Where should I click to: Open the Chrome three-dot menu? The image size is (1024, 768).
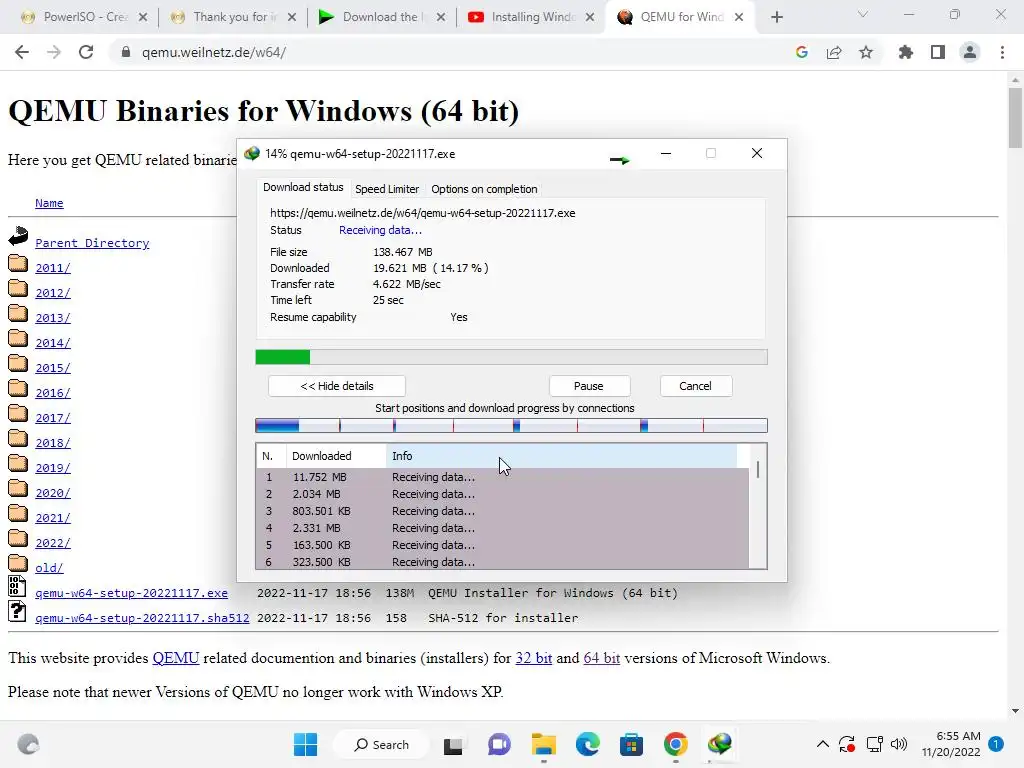[1002, 52]
